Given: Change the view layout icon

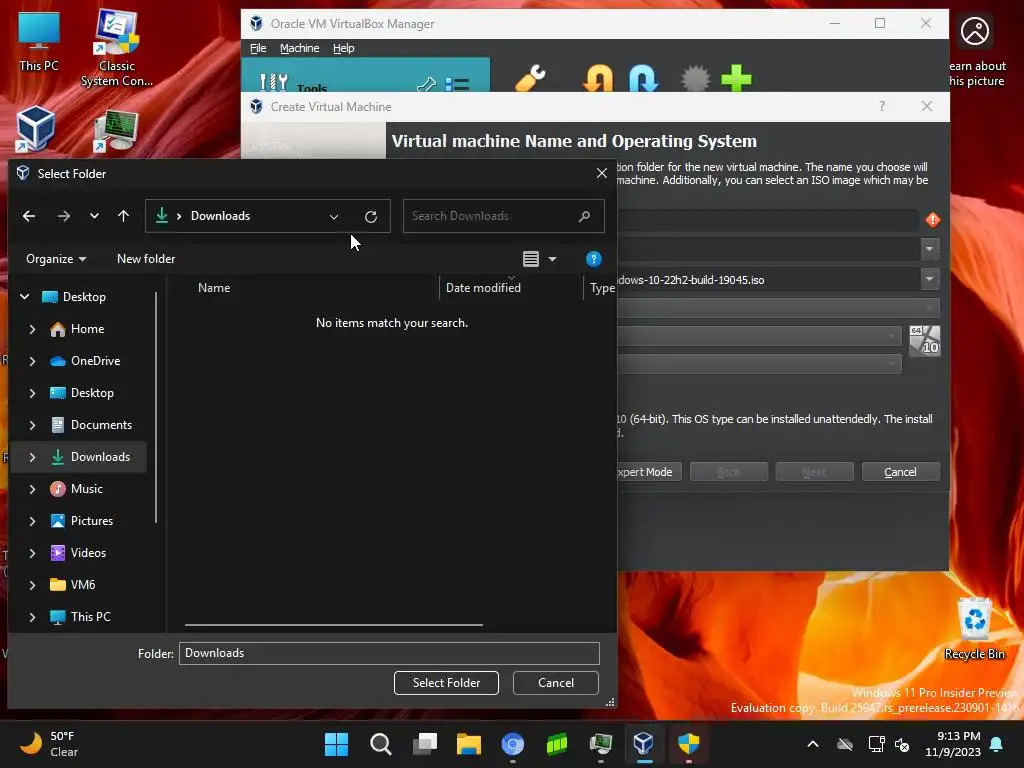Looking at the screenshot, I should point(531,259).
